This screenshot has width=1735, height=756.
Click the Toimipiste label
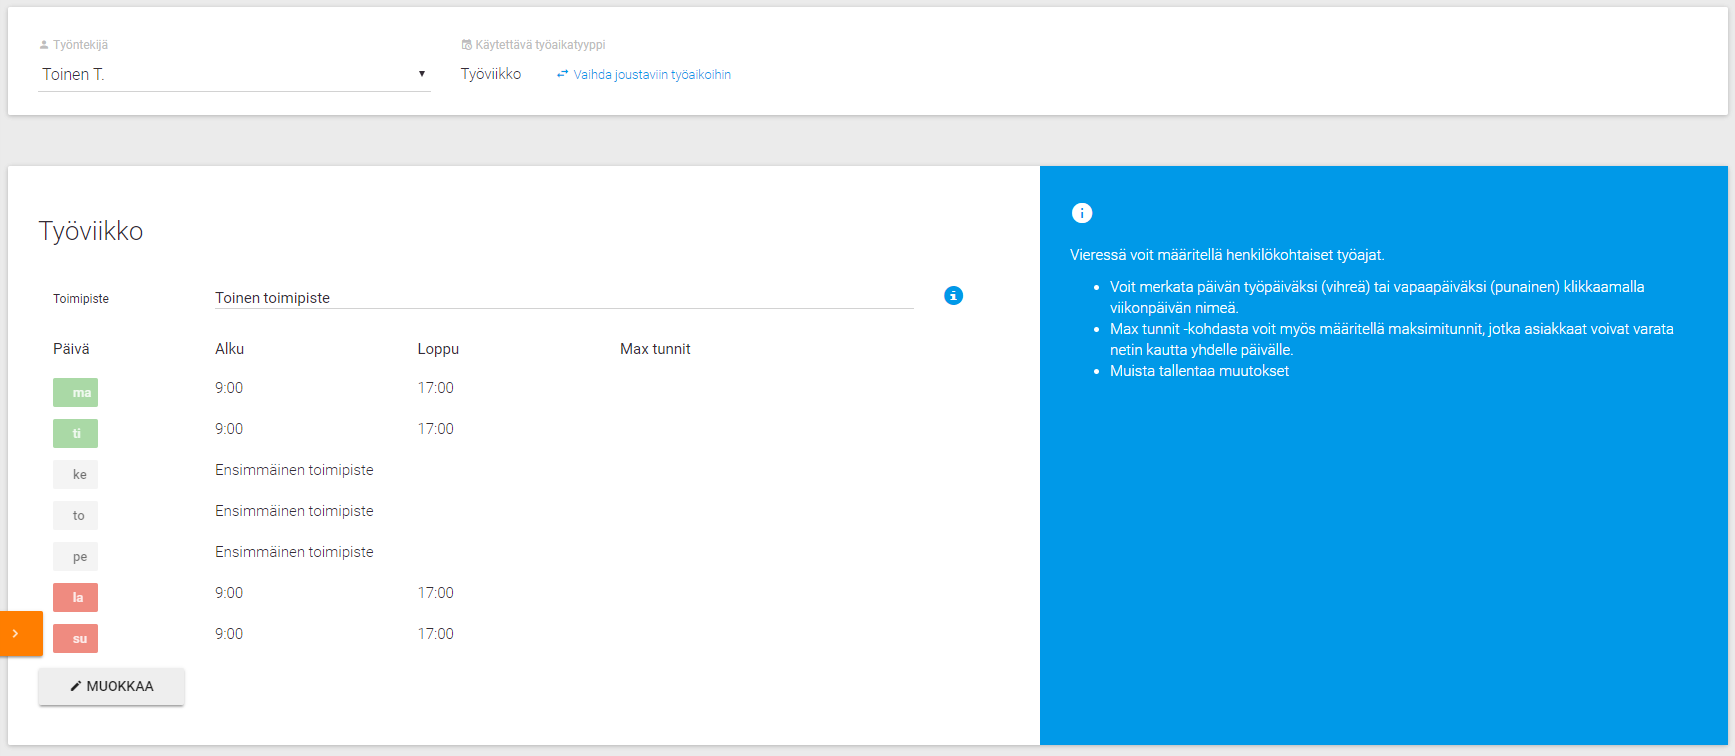[x=81, y=299]
